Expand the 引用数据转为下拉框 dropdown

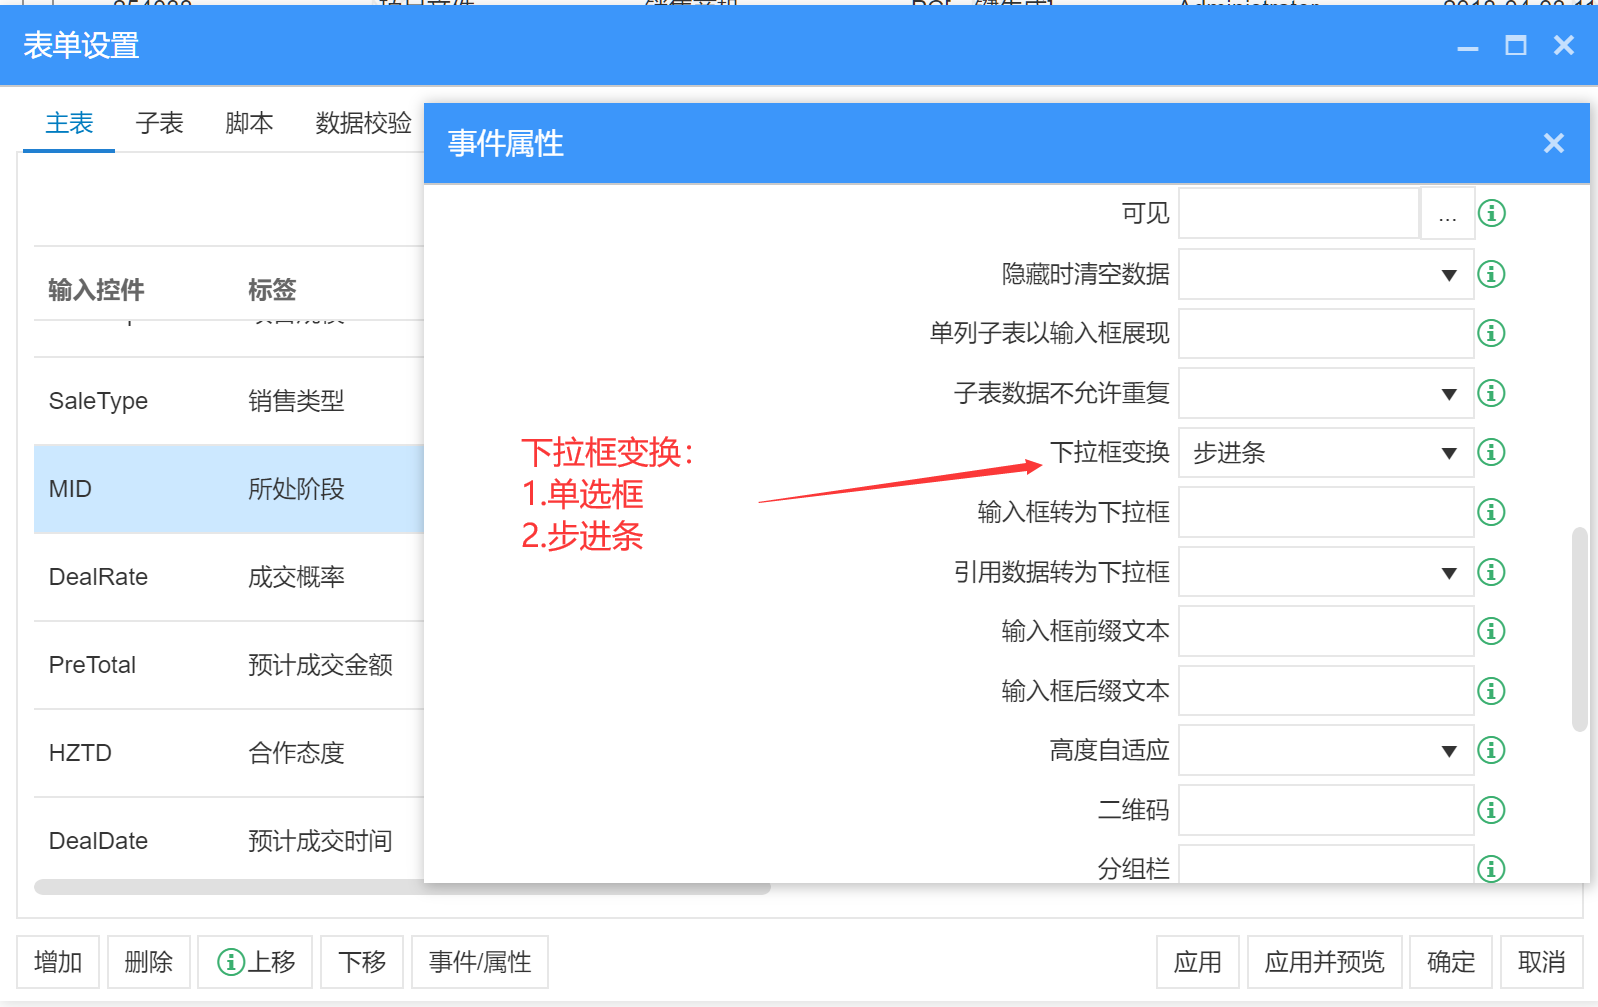click(1325, 572)
